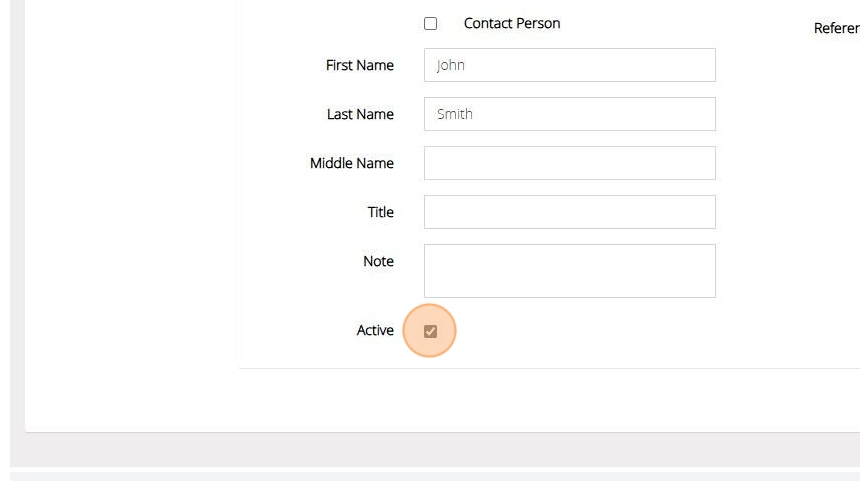The width and height of the screenshot is (860, 481).
Task: Click the partially visible Reference label
Action: pos(836,29)
